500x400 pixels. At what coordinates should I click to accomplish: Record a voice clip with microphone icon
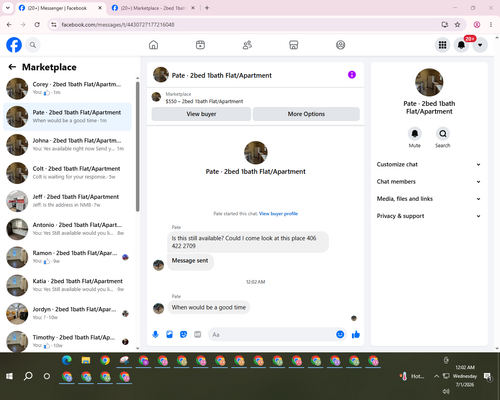(x=155, y=334)
